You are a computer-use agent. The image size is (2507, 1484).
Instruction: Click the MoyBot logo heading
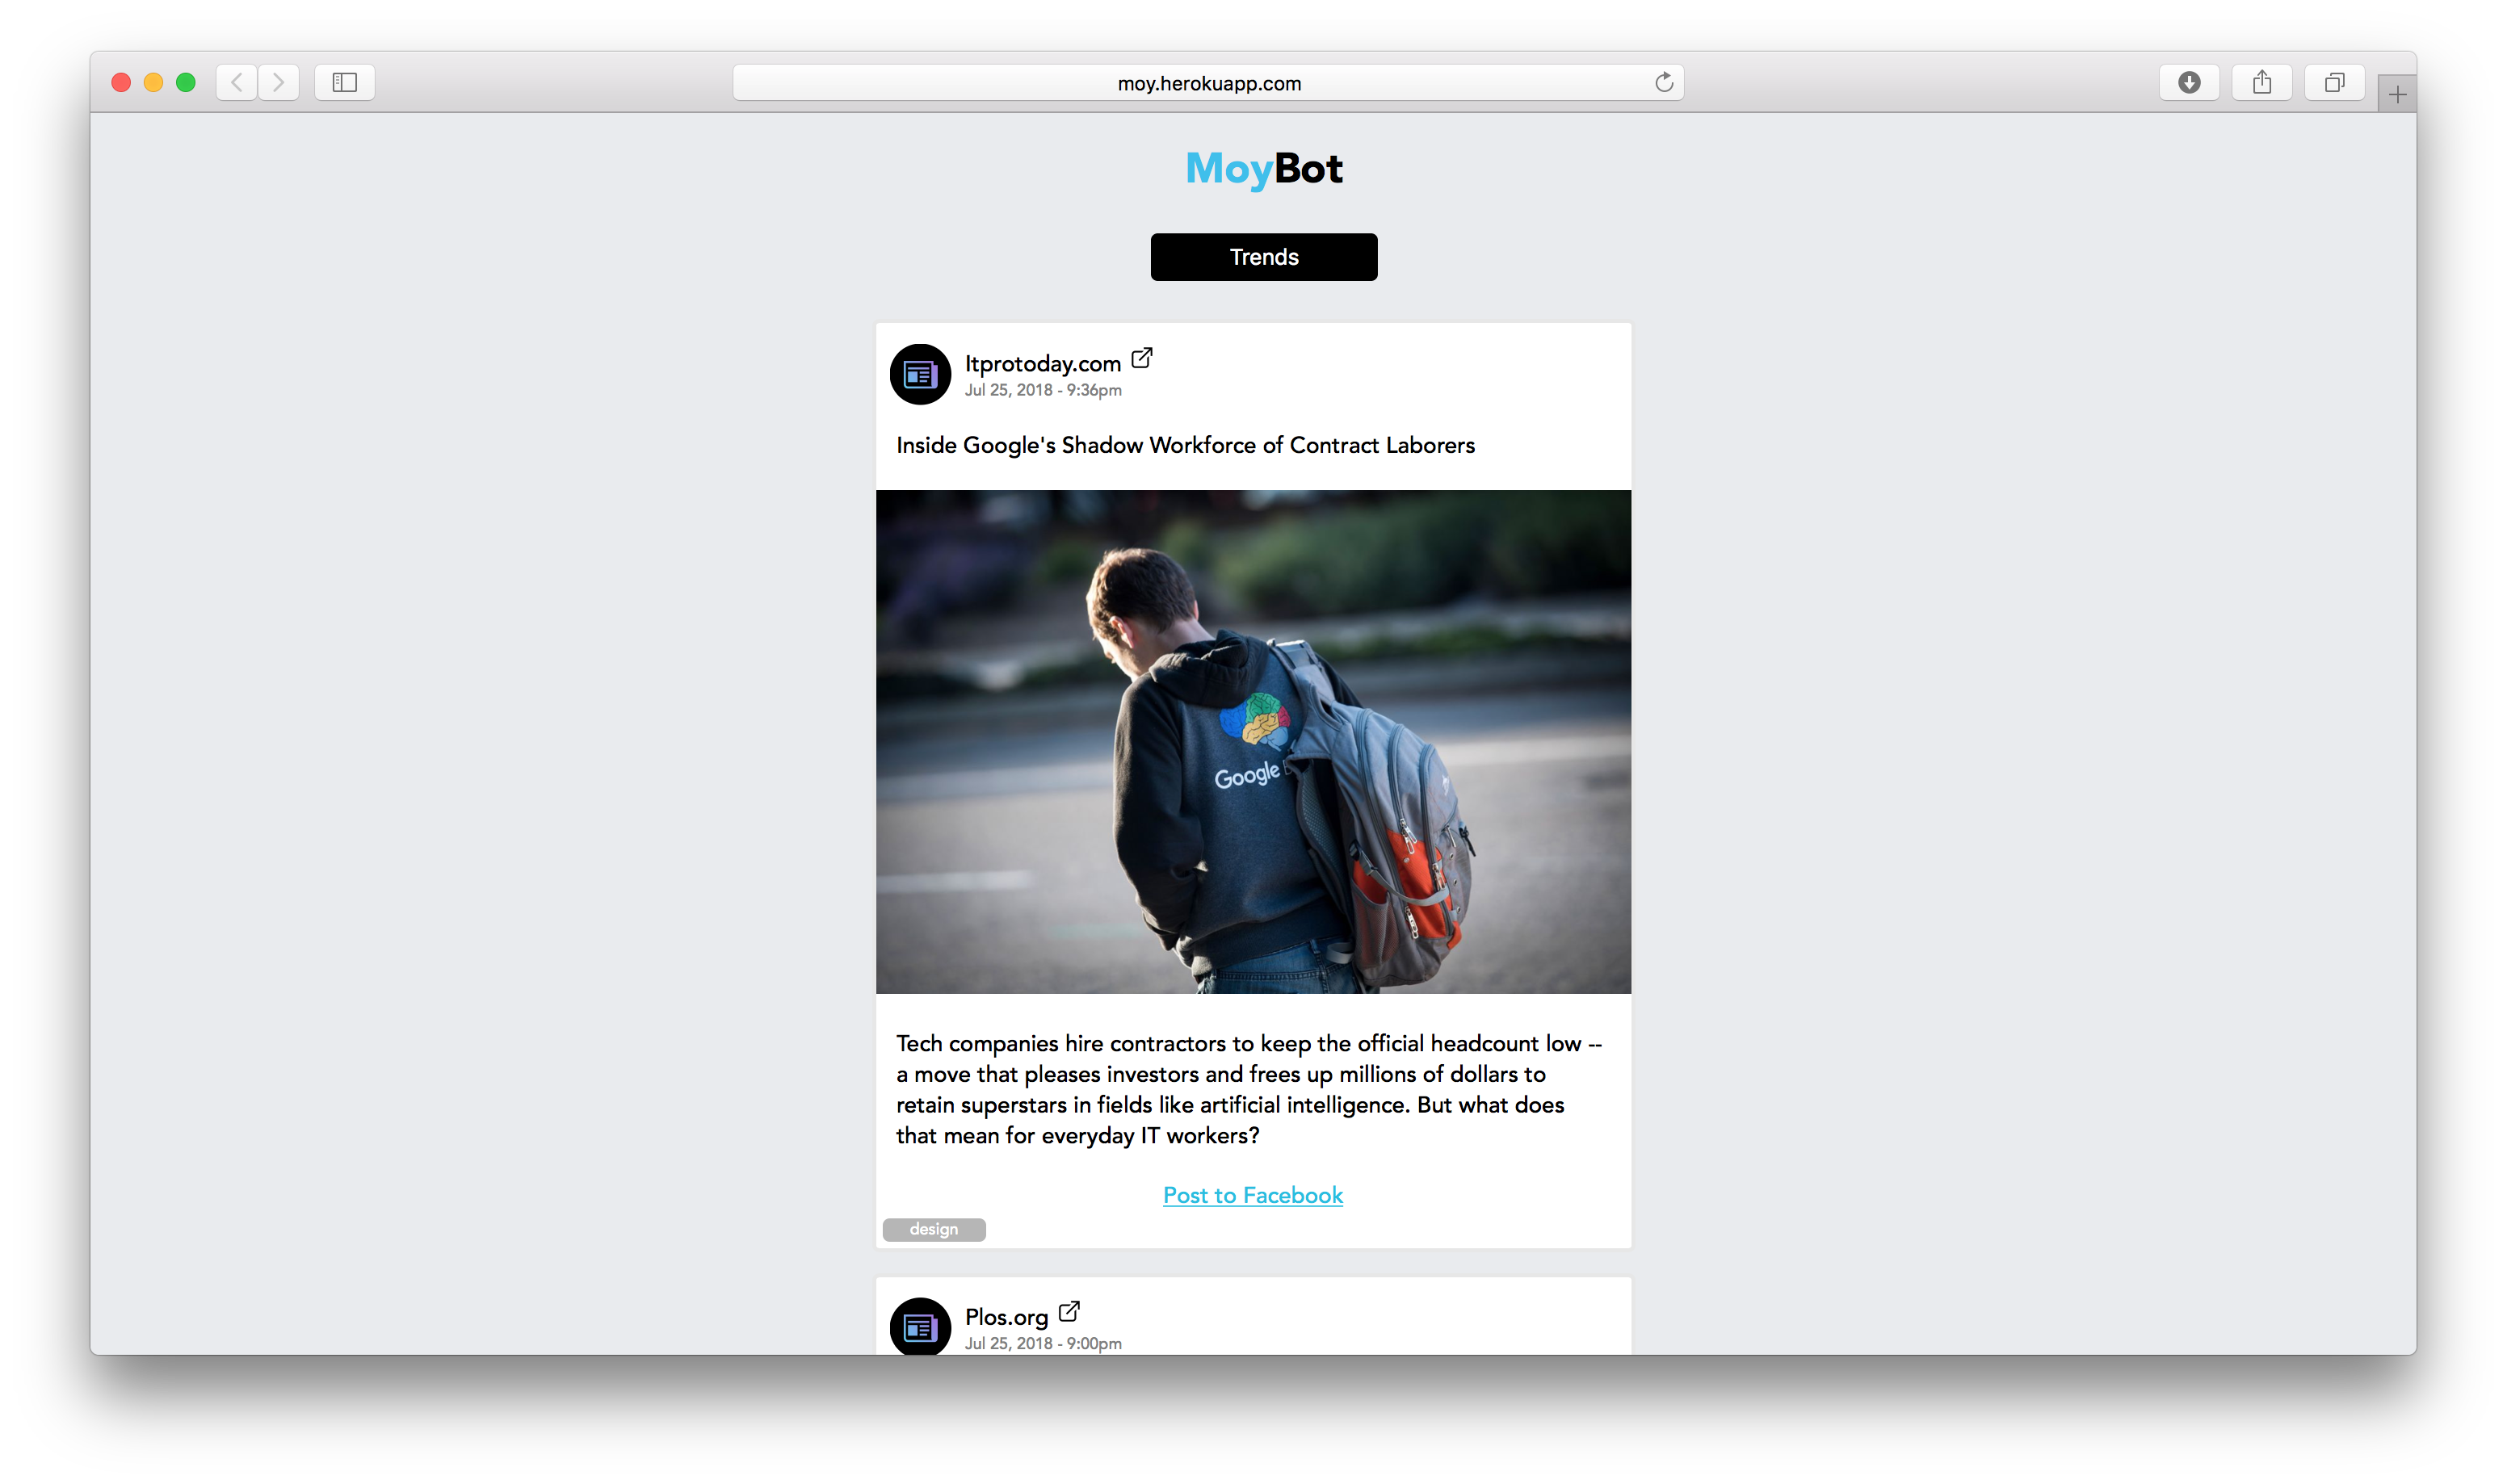[1263, 168]
